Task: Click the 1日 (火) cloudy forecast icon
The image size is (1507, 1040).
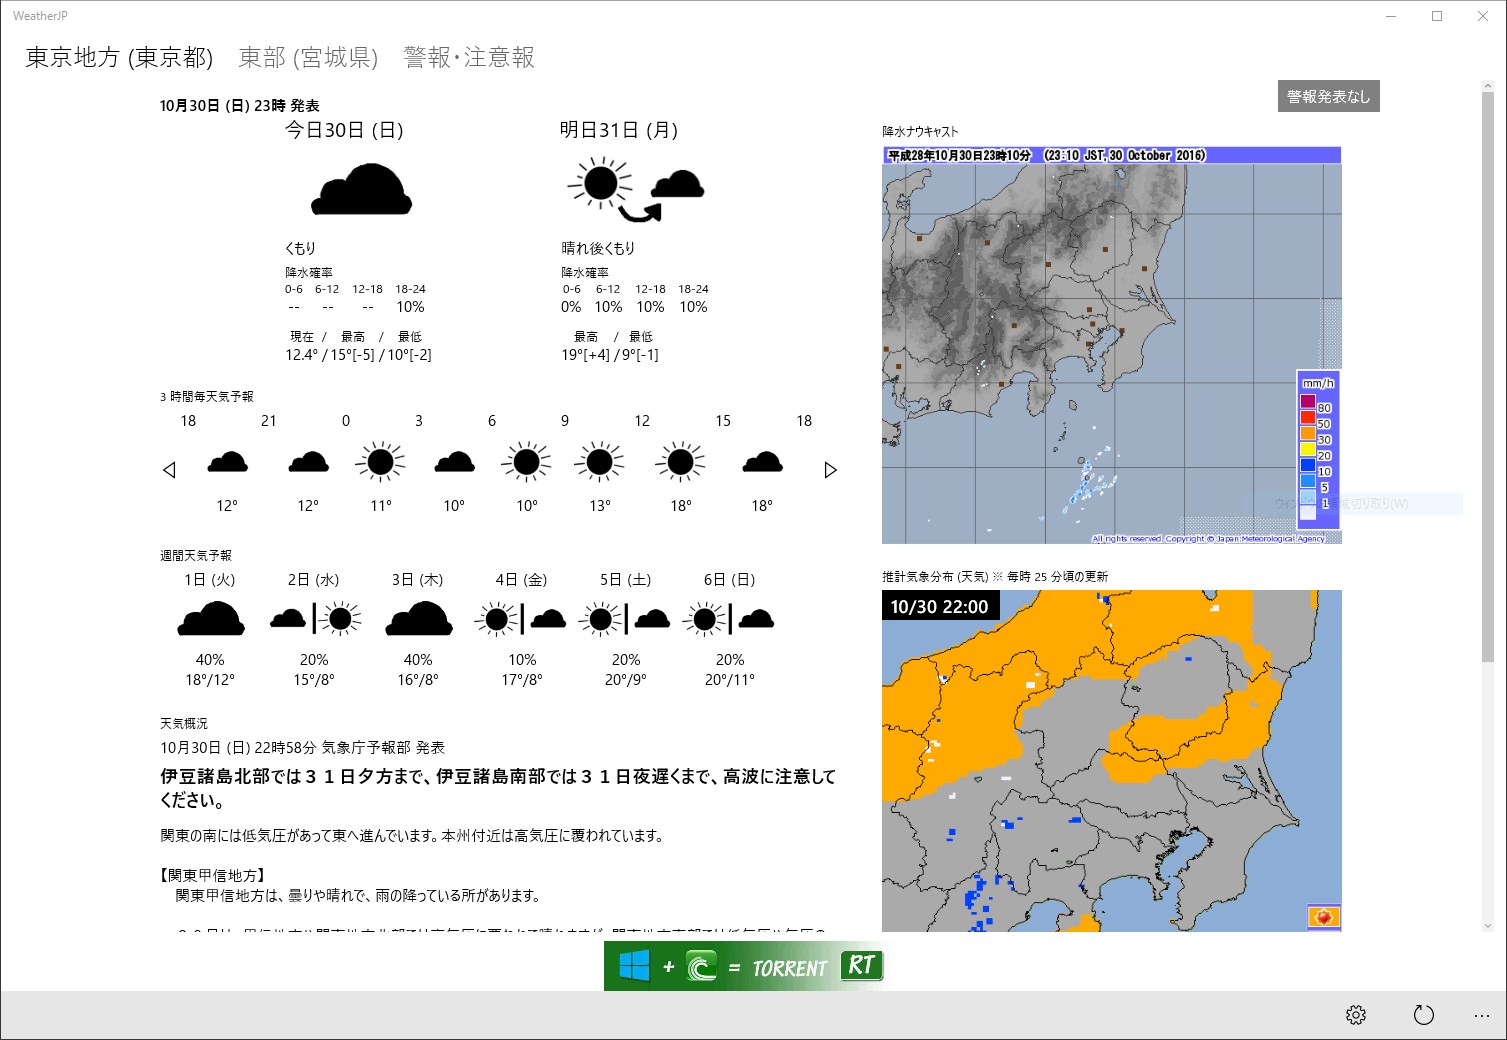Action: pos(211,619)
